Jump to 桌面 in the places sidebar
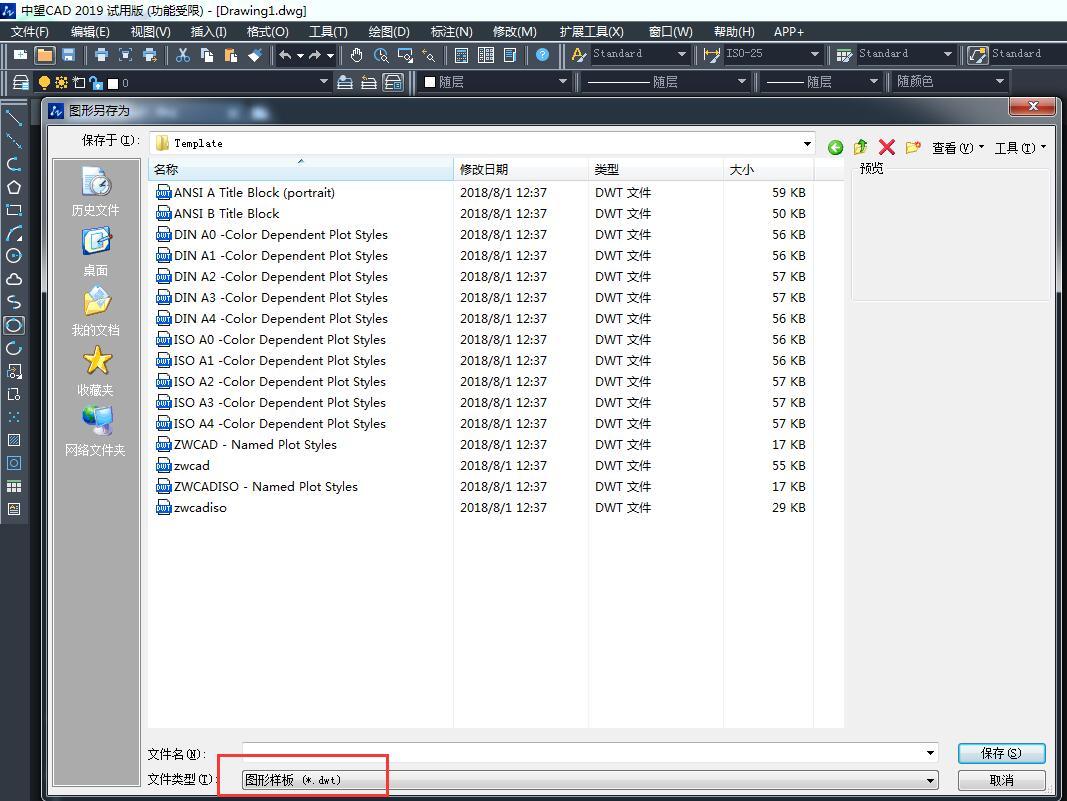 click(95, 251)
